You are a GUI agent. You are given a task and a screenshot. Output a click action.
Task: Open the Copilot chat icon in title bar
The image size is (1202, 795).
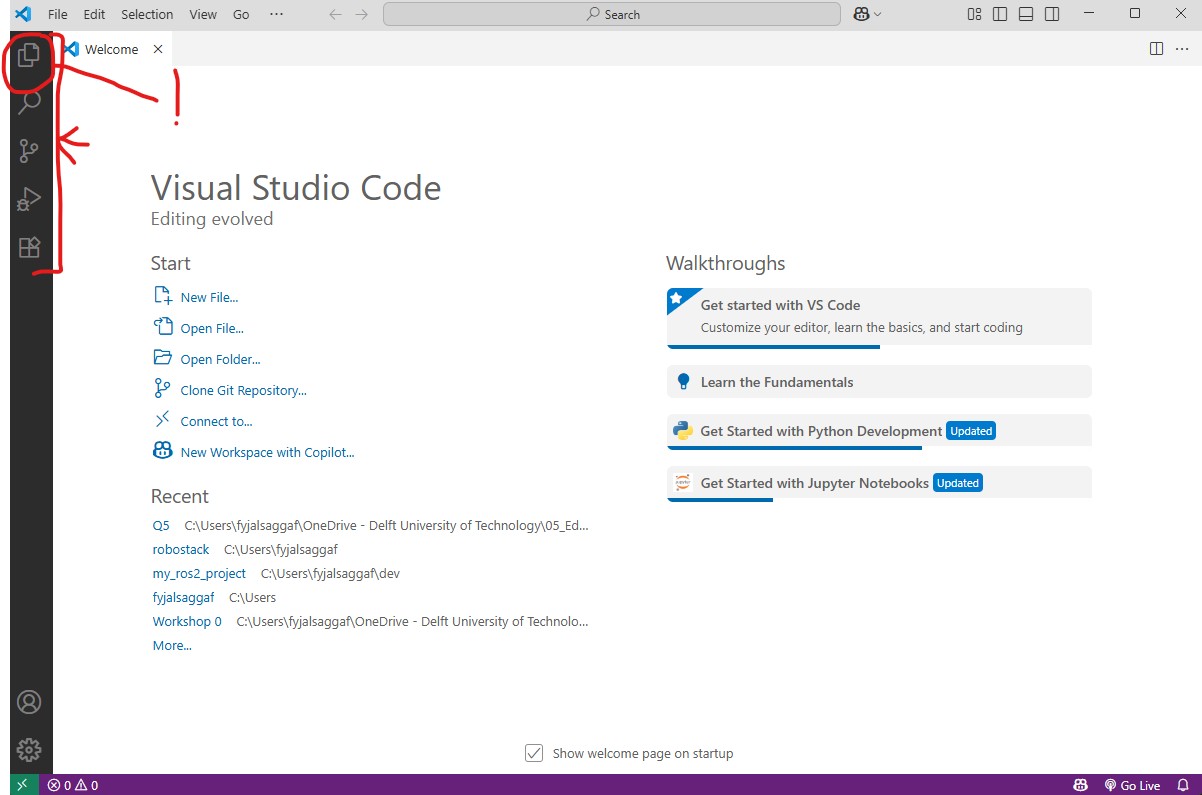point(861,14)
